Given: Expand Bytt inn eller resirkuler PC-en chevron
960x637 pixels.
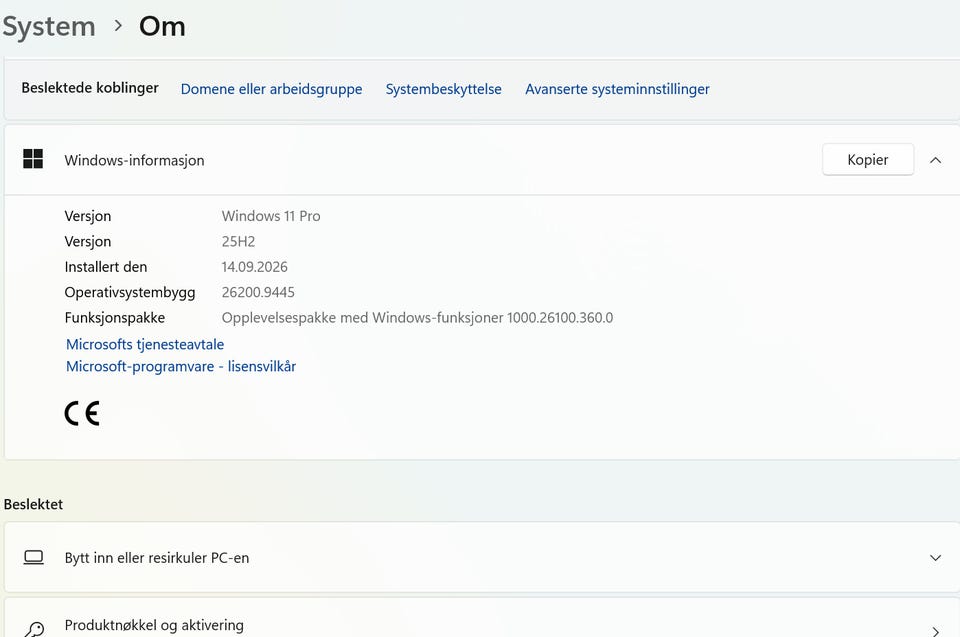Looking at the screenshot, I should [936, 557].
